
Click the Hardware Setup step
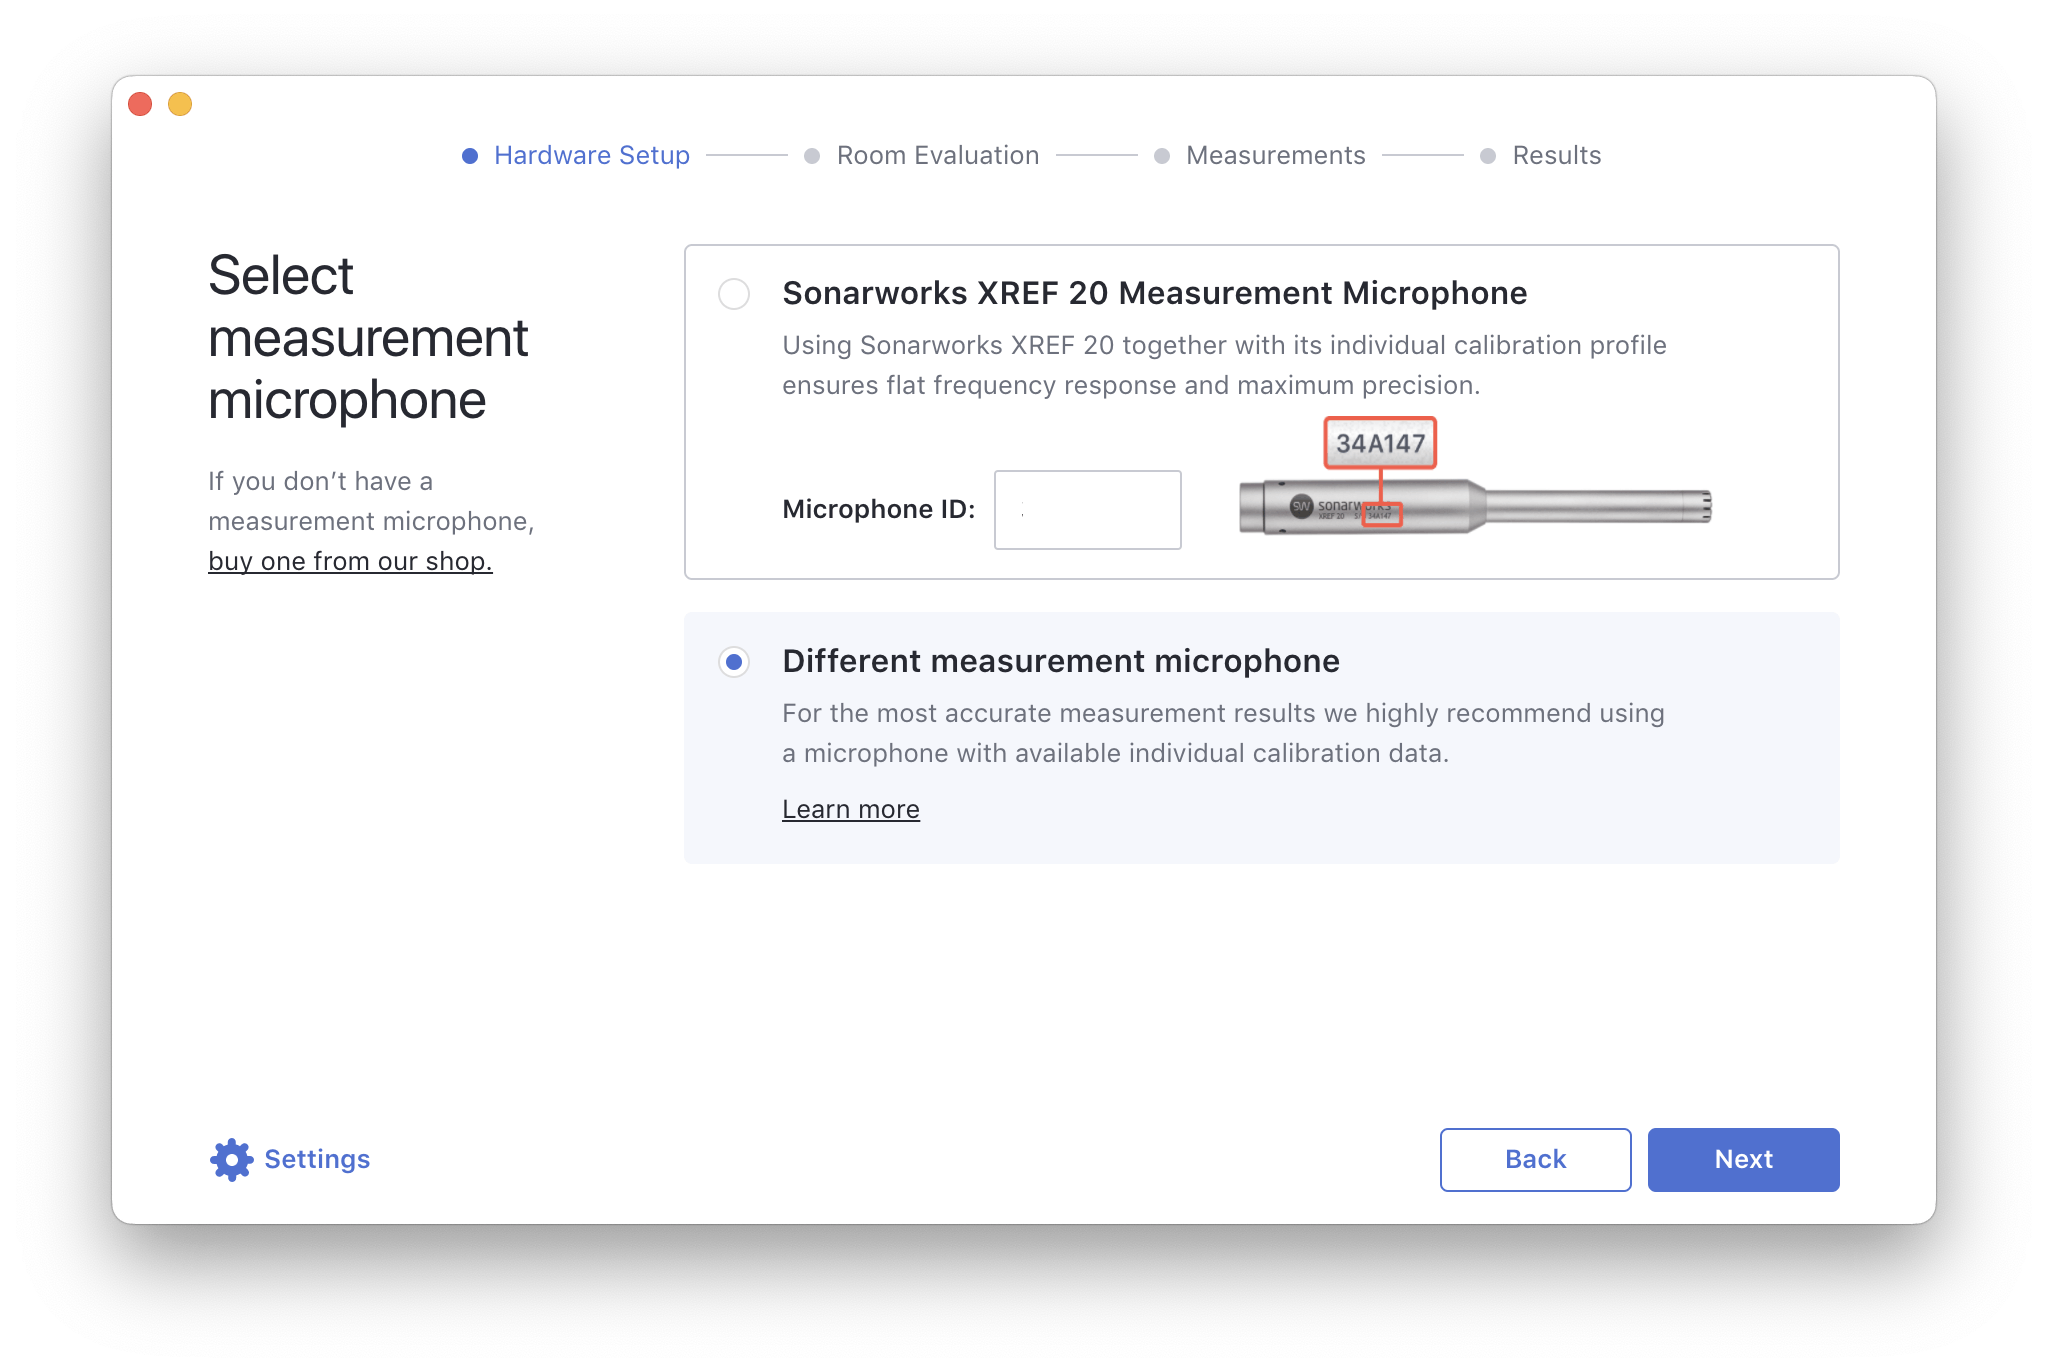[x=591, y=155]
